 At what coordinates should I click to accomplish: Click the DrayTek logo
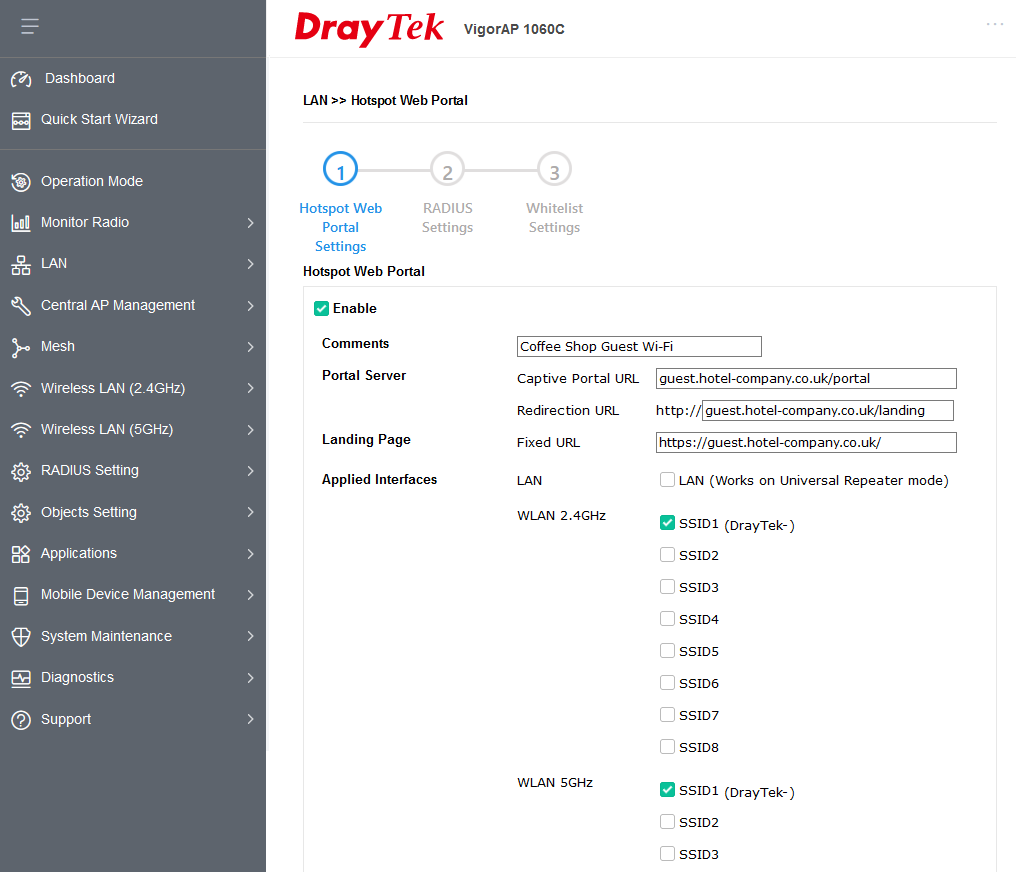point(369,29)
